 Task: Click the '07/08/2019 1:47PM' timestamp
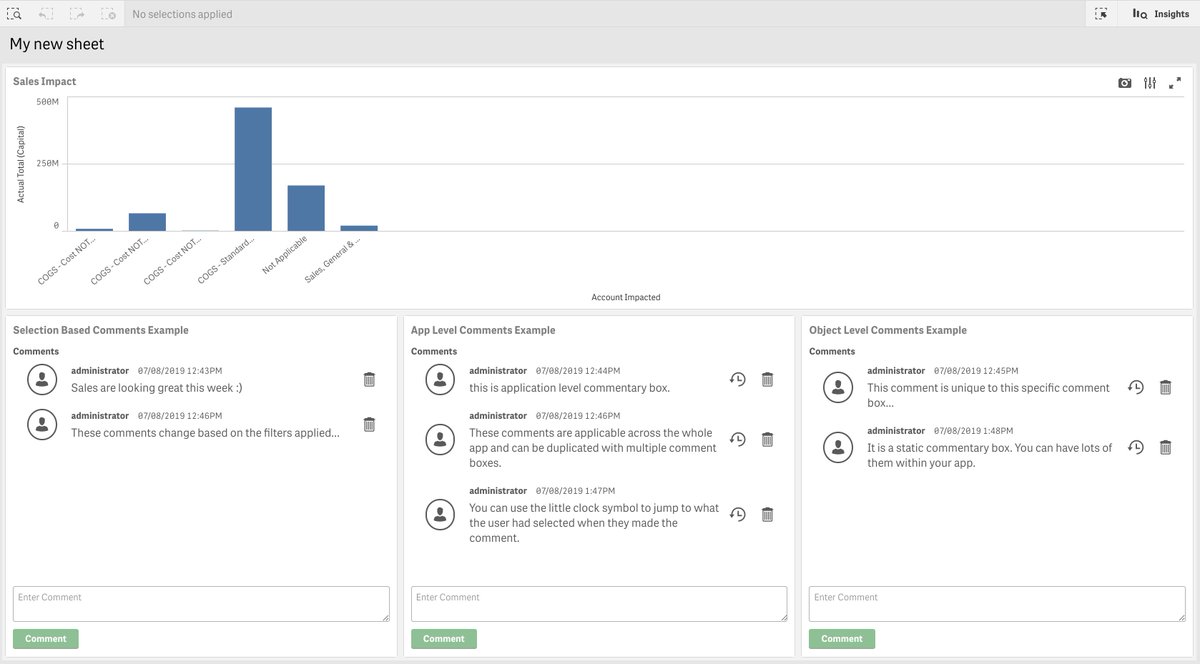click(x=576, y=491)
